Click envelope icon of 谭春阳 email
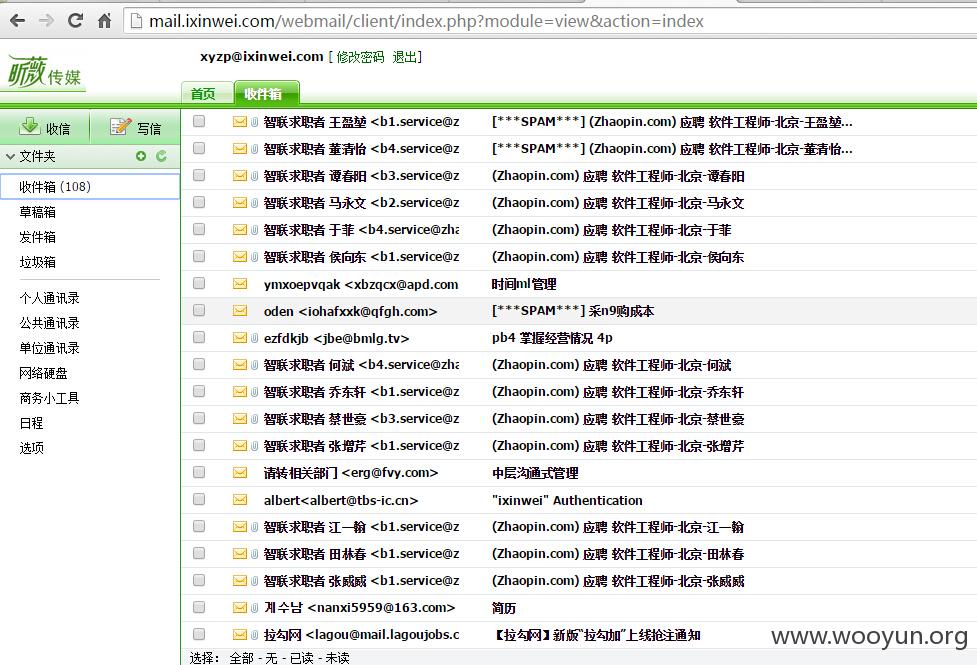Viewport: 977px width, 665px height. 240,176
